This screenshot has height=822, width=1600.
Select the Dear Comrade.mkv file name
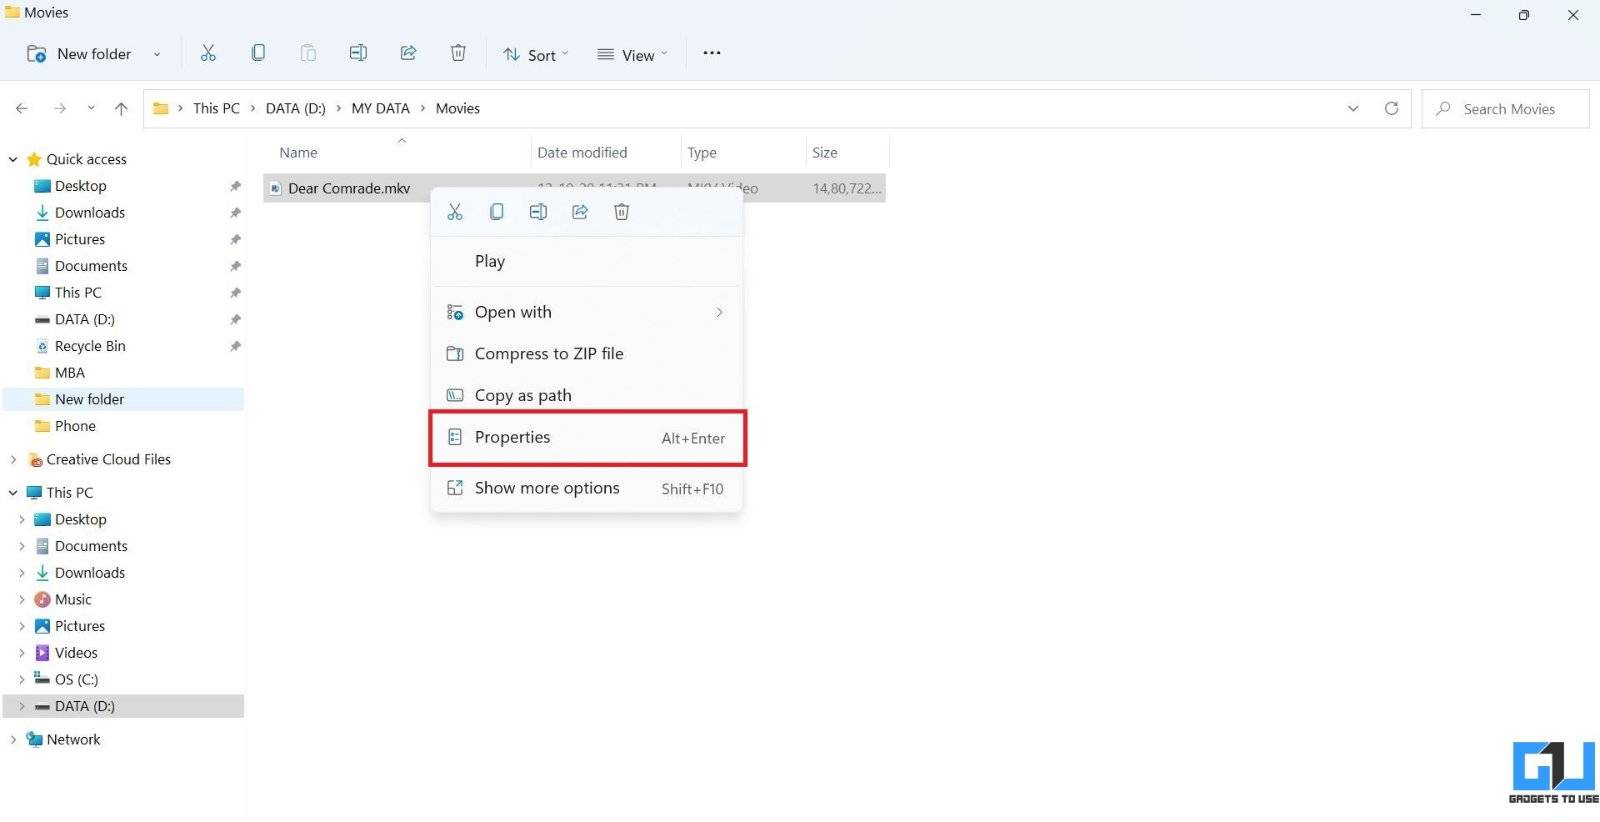[x=349, y=188]
